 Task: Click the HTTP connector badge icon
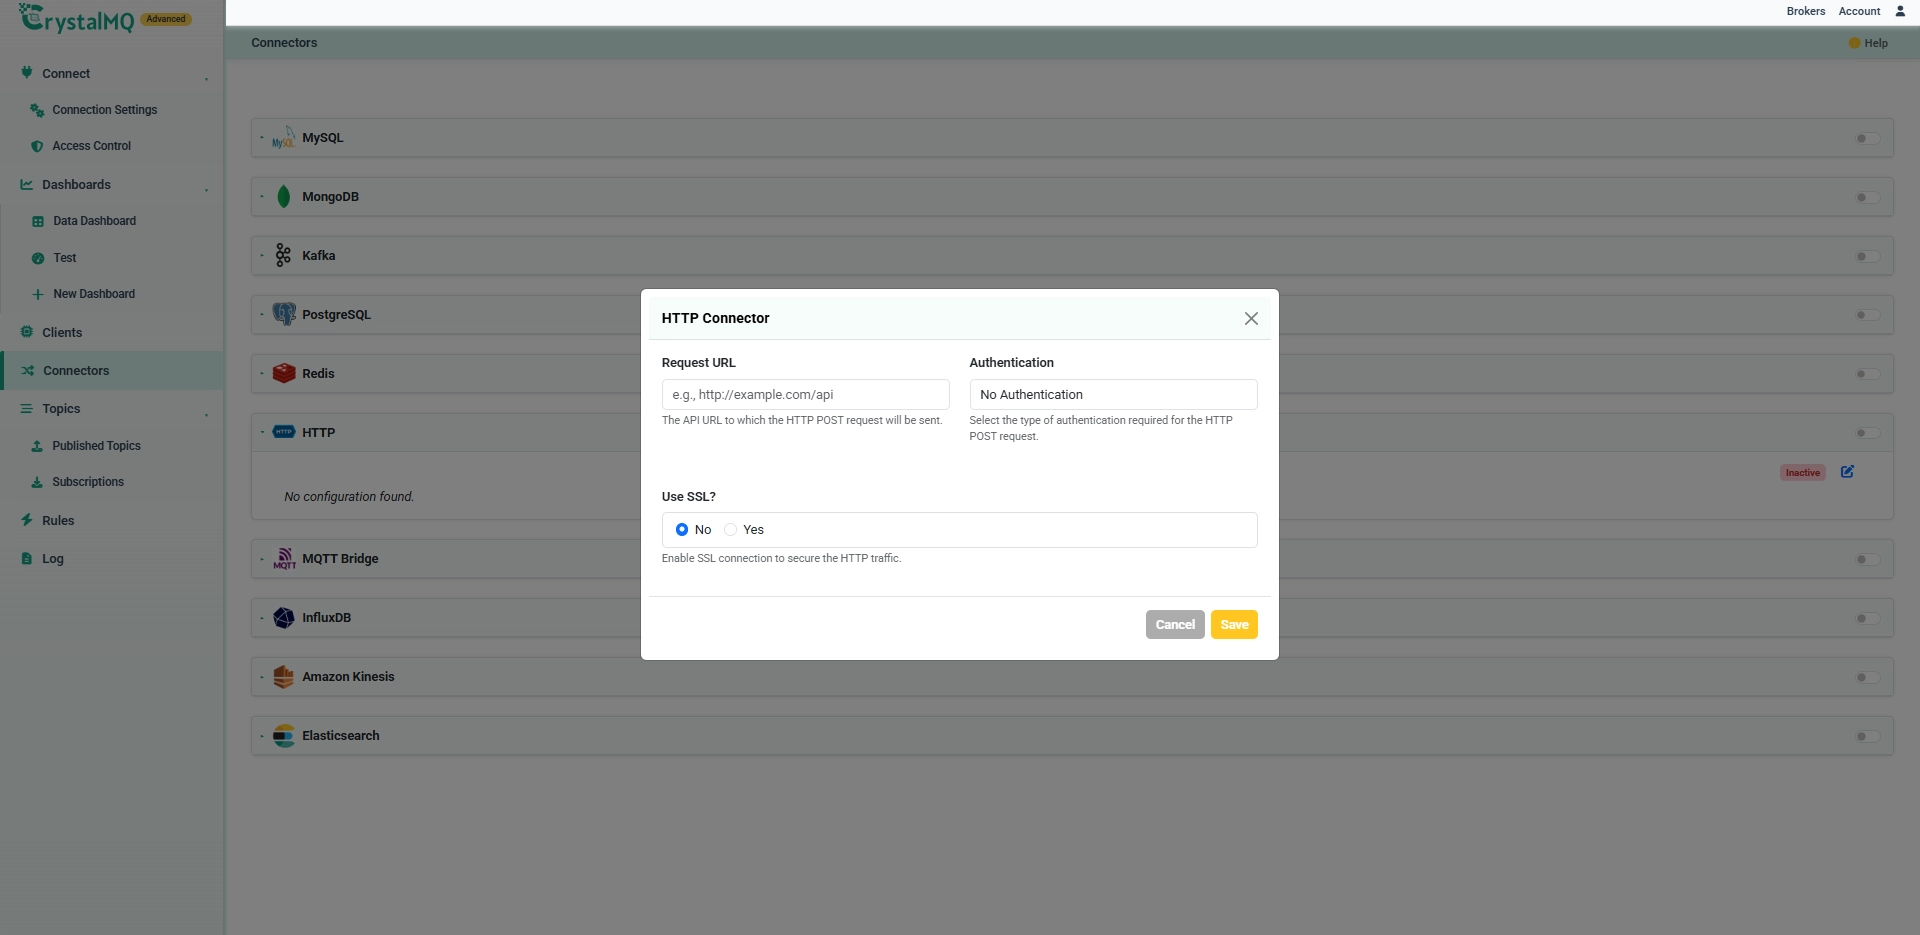tap(284, 432)
